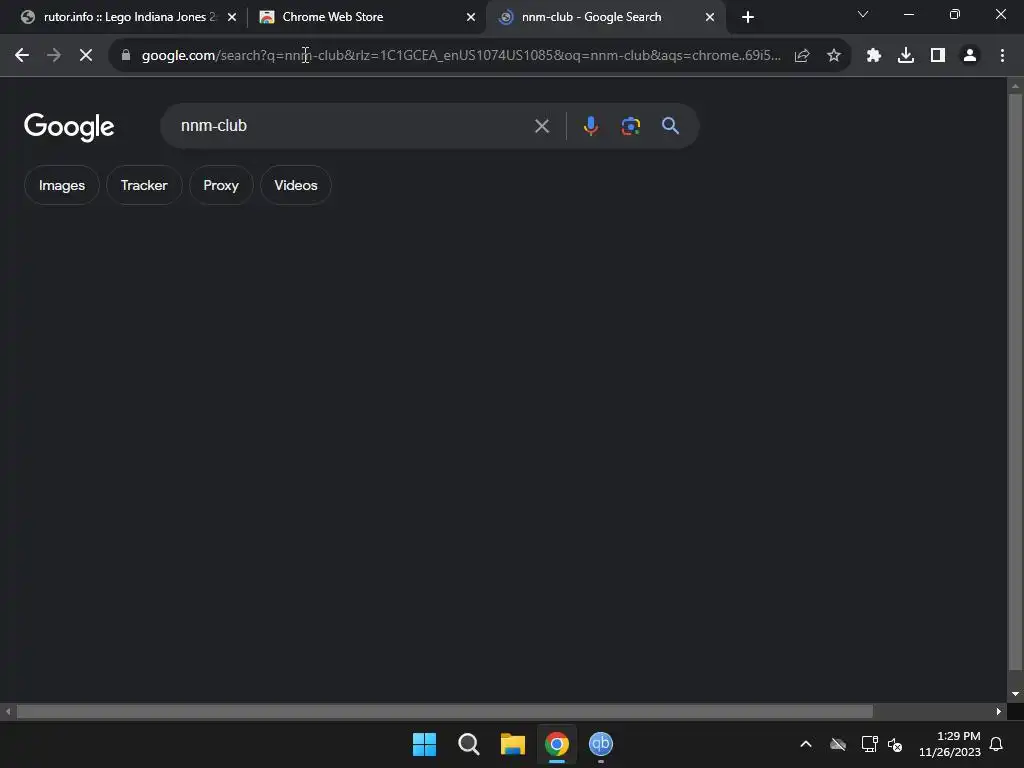Close the Chrome Web Store tab
Image resolution: width=1024 pixels, height=768 pixels.
point(471,17)
